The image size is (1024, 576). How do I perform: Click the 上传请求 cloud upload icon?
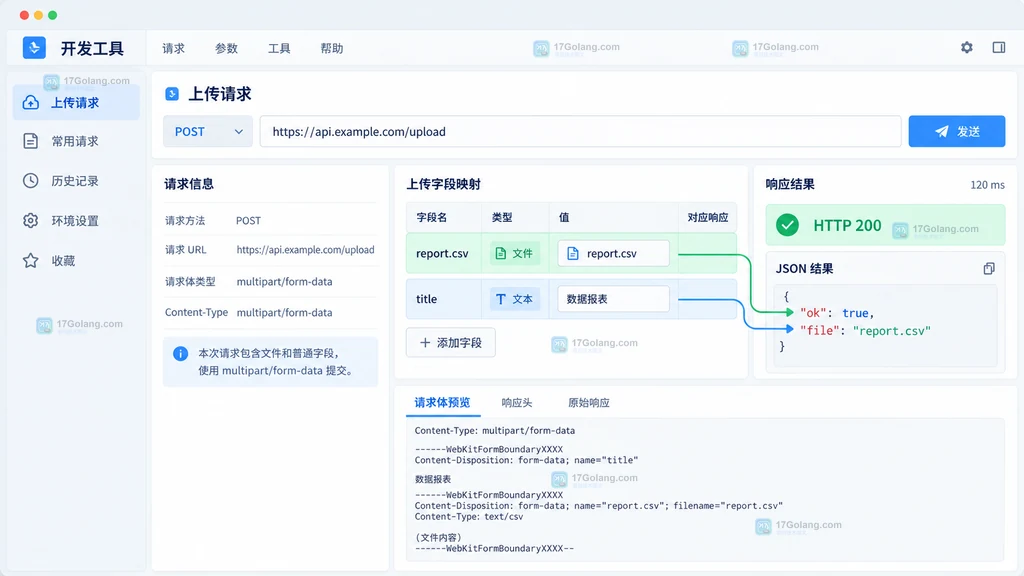click(x=31, y=103)
